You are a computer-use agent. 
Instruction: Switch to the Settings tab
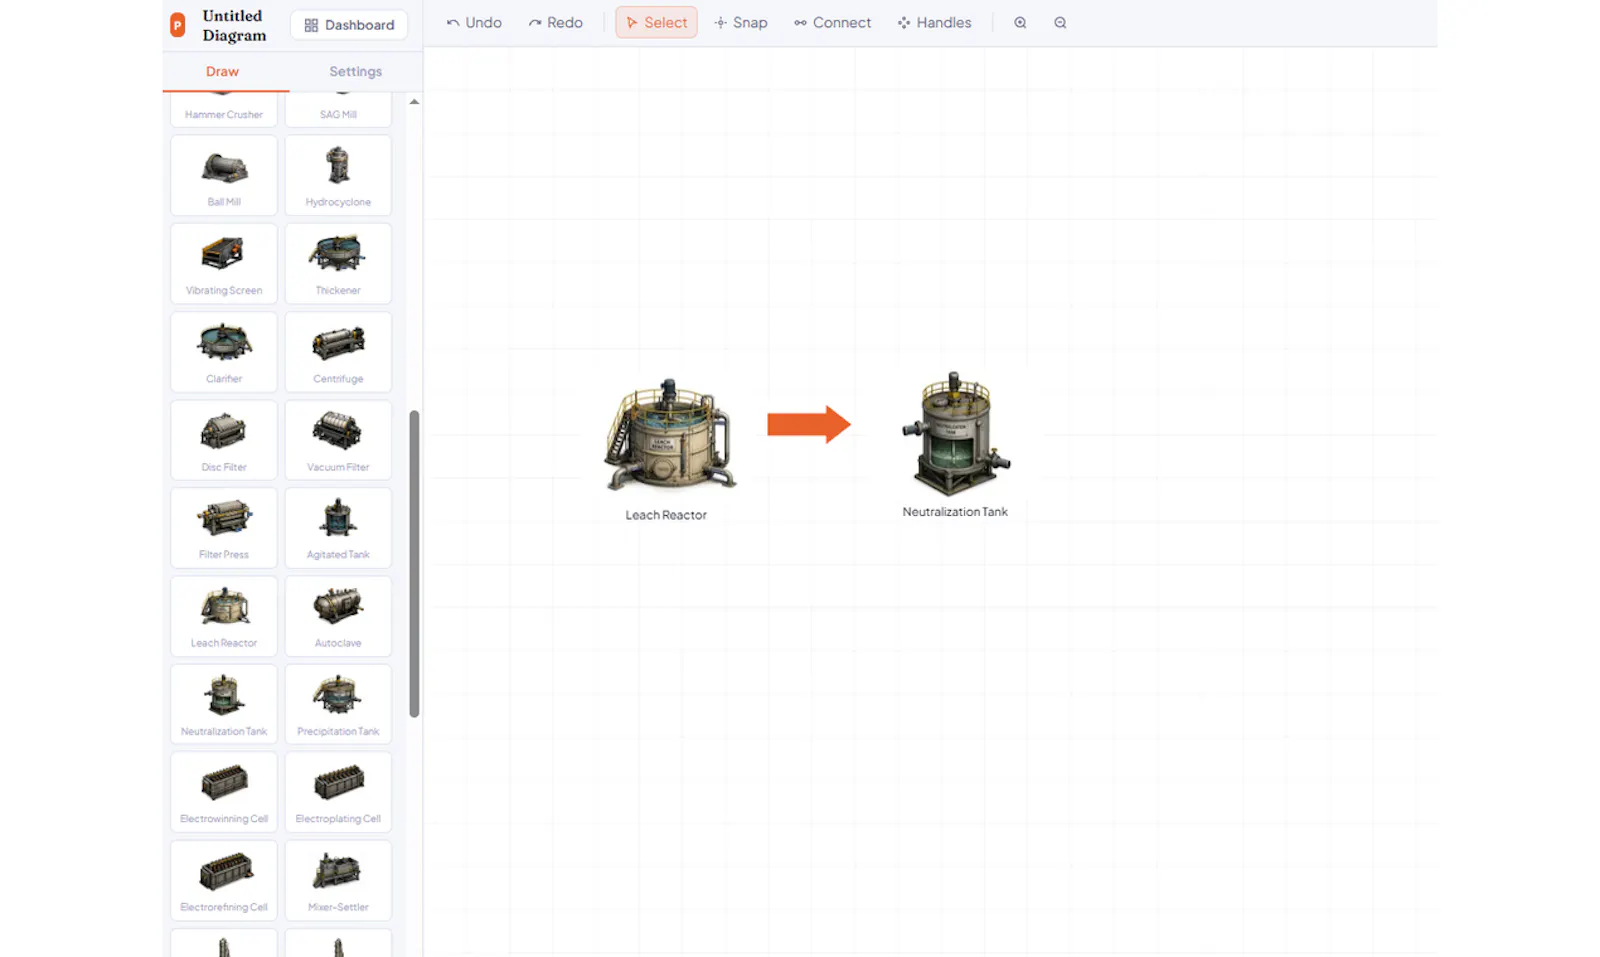355,71
